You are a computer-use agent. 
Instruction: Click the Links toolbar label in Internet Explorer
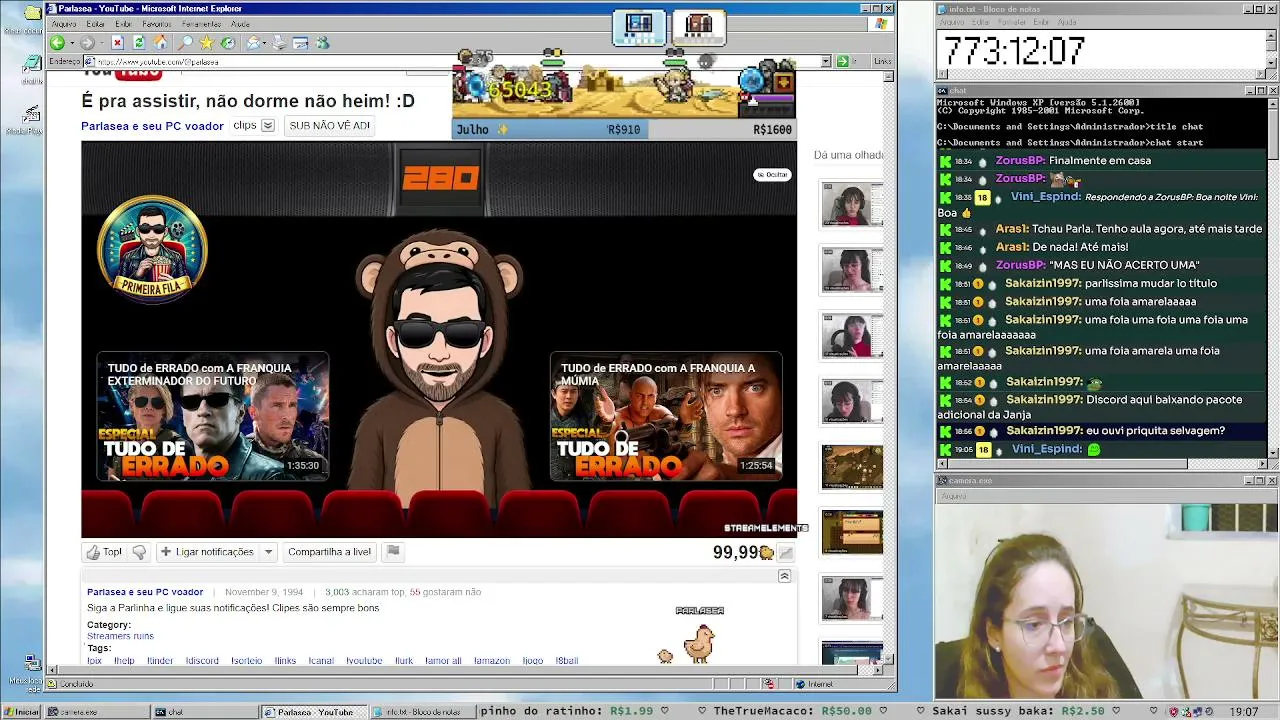pyautogui.click(x=882, y=61)
